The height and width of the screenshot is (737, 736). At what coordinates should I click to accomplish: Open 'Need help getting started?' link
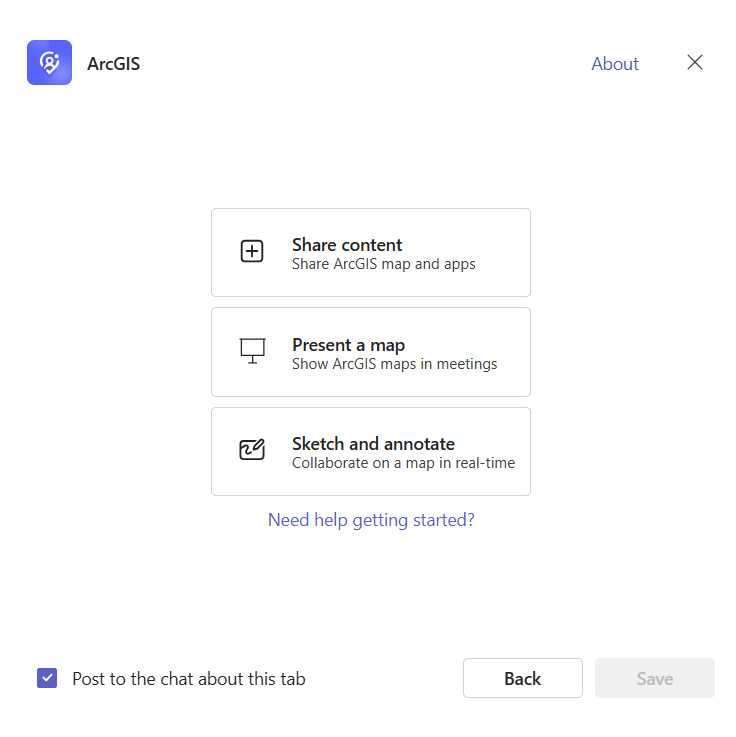point(371,520)
